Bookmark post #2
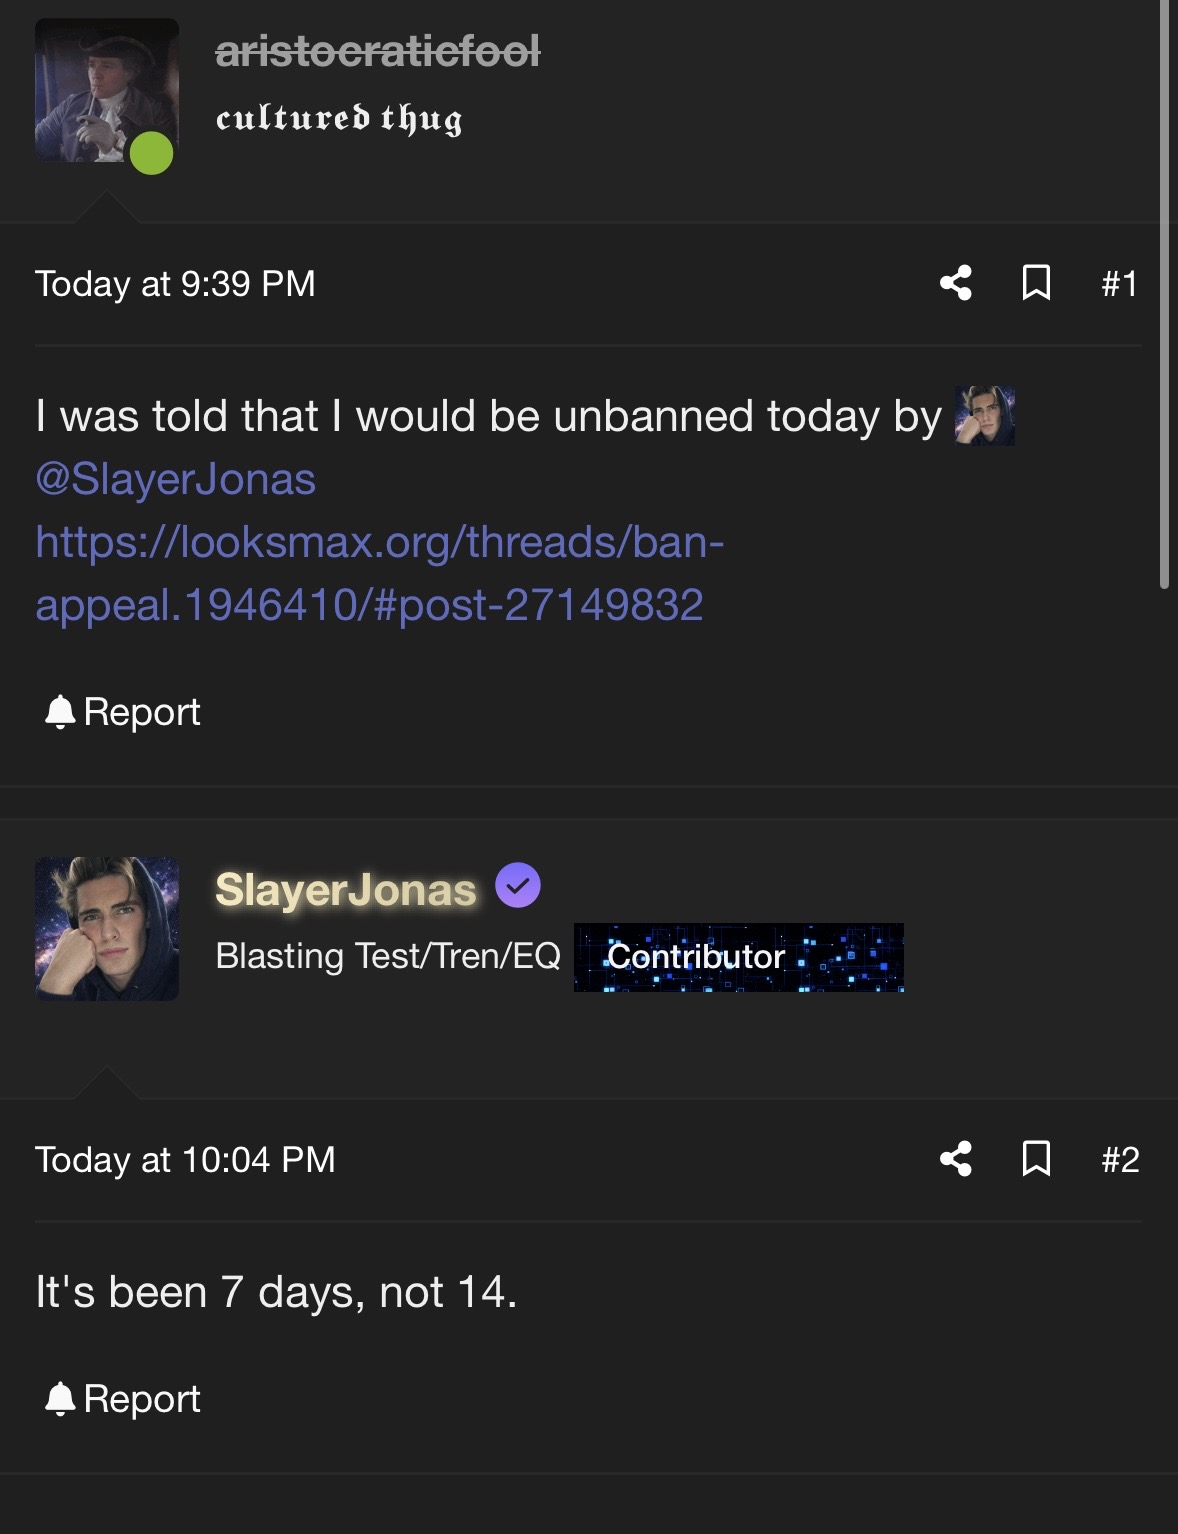This screenshot has width=1178, height=1534. tap(1036, 1159)
